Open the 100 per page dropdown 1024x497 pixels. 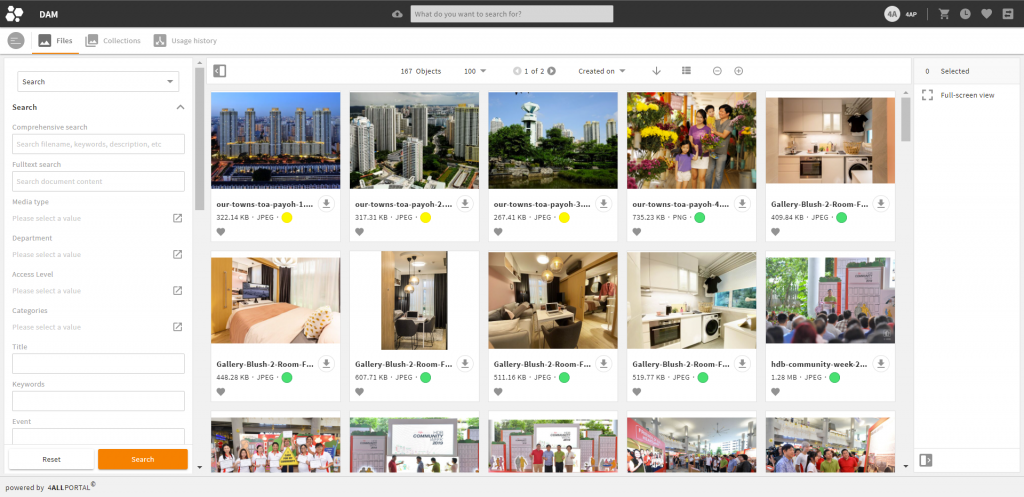[x=475, y=71]
